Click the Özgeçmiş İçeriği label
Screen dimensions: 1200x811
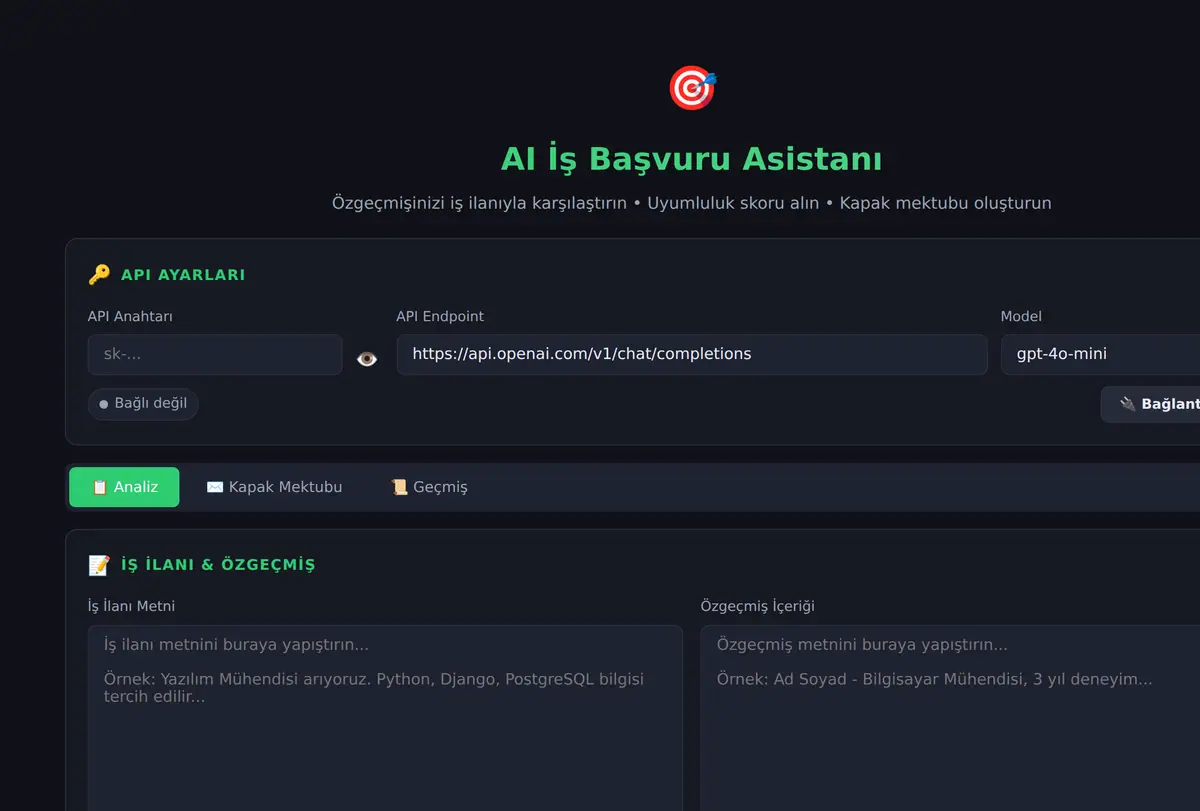[757, 606]
